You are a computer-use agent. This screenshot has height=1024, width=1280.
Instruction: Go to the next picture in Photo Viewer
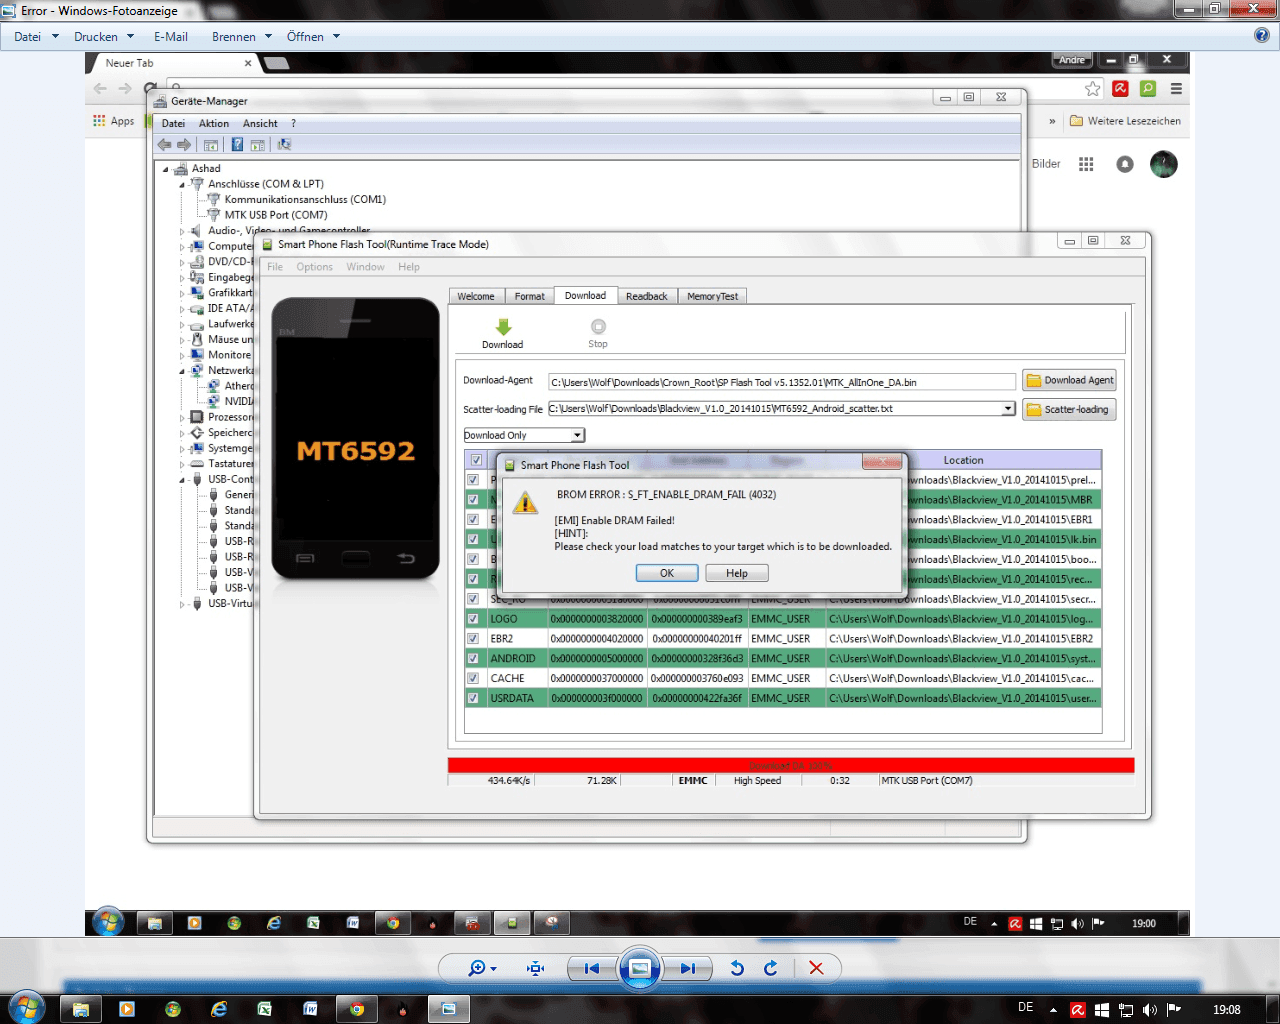coord(688,968)
